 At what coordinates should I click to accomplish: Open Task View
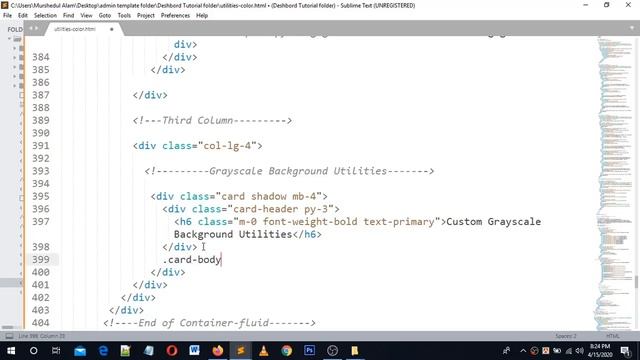56,351
